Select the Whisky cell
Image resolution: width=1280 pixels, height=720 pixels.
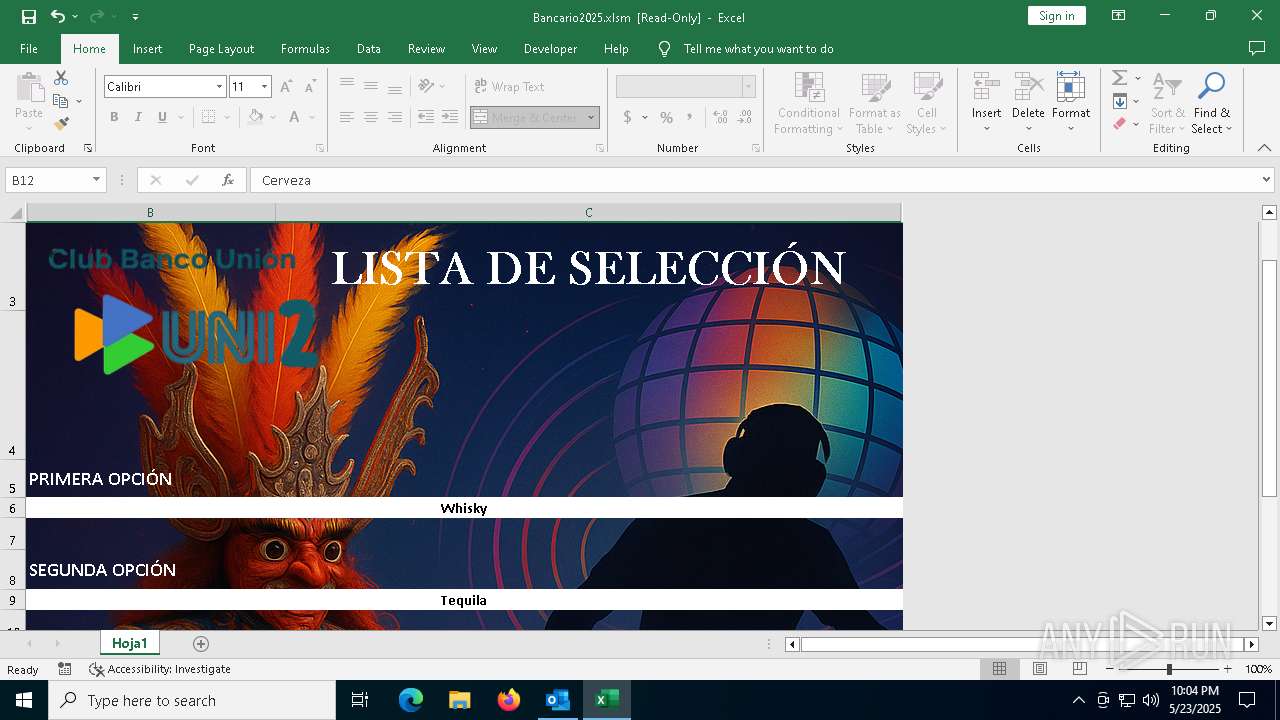click(464, 508)
